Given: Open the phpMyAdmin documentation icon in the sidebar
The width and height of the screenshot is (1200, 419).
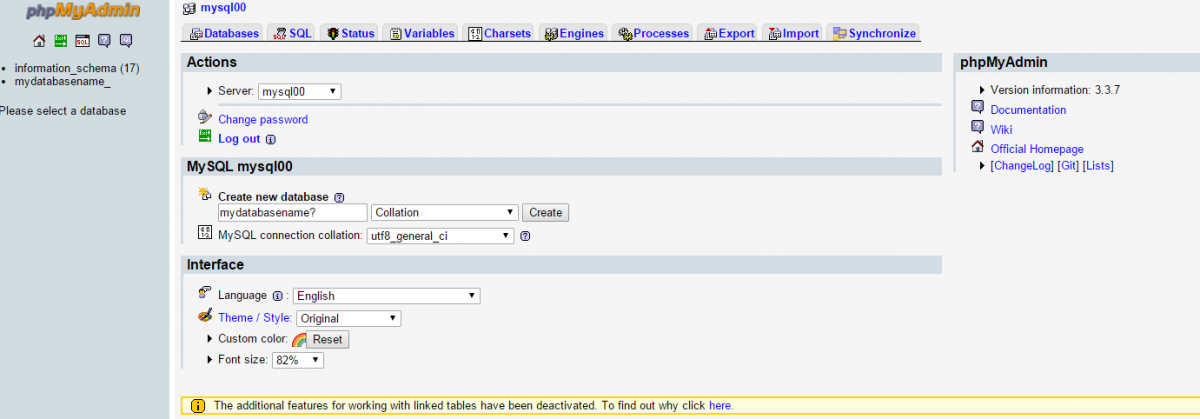Looking at the screenshot, I should (x=104, y=41).
